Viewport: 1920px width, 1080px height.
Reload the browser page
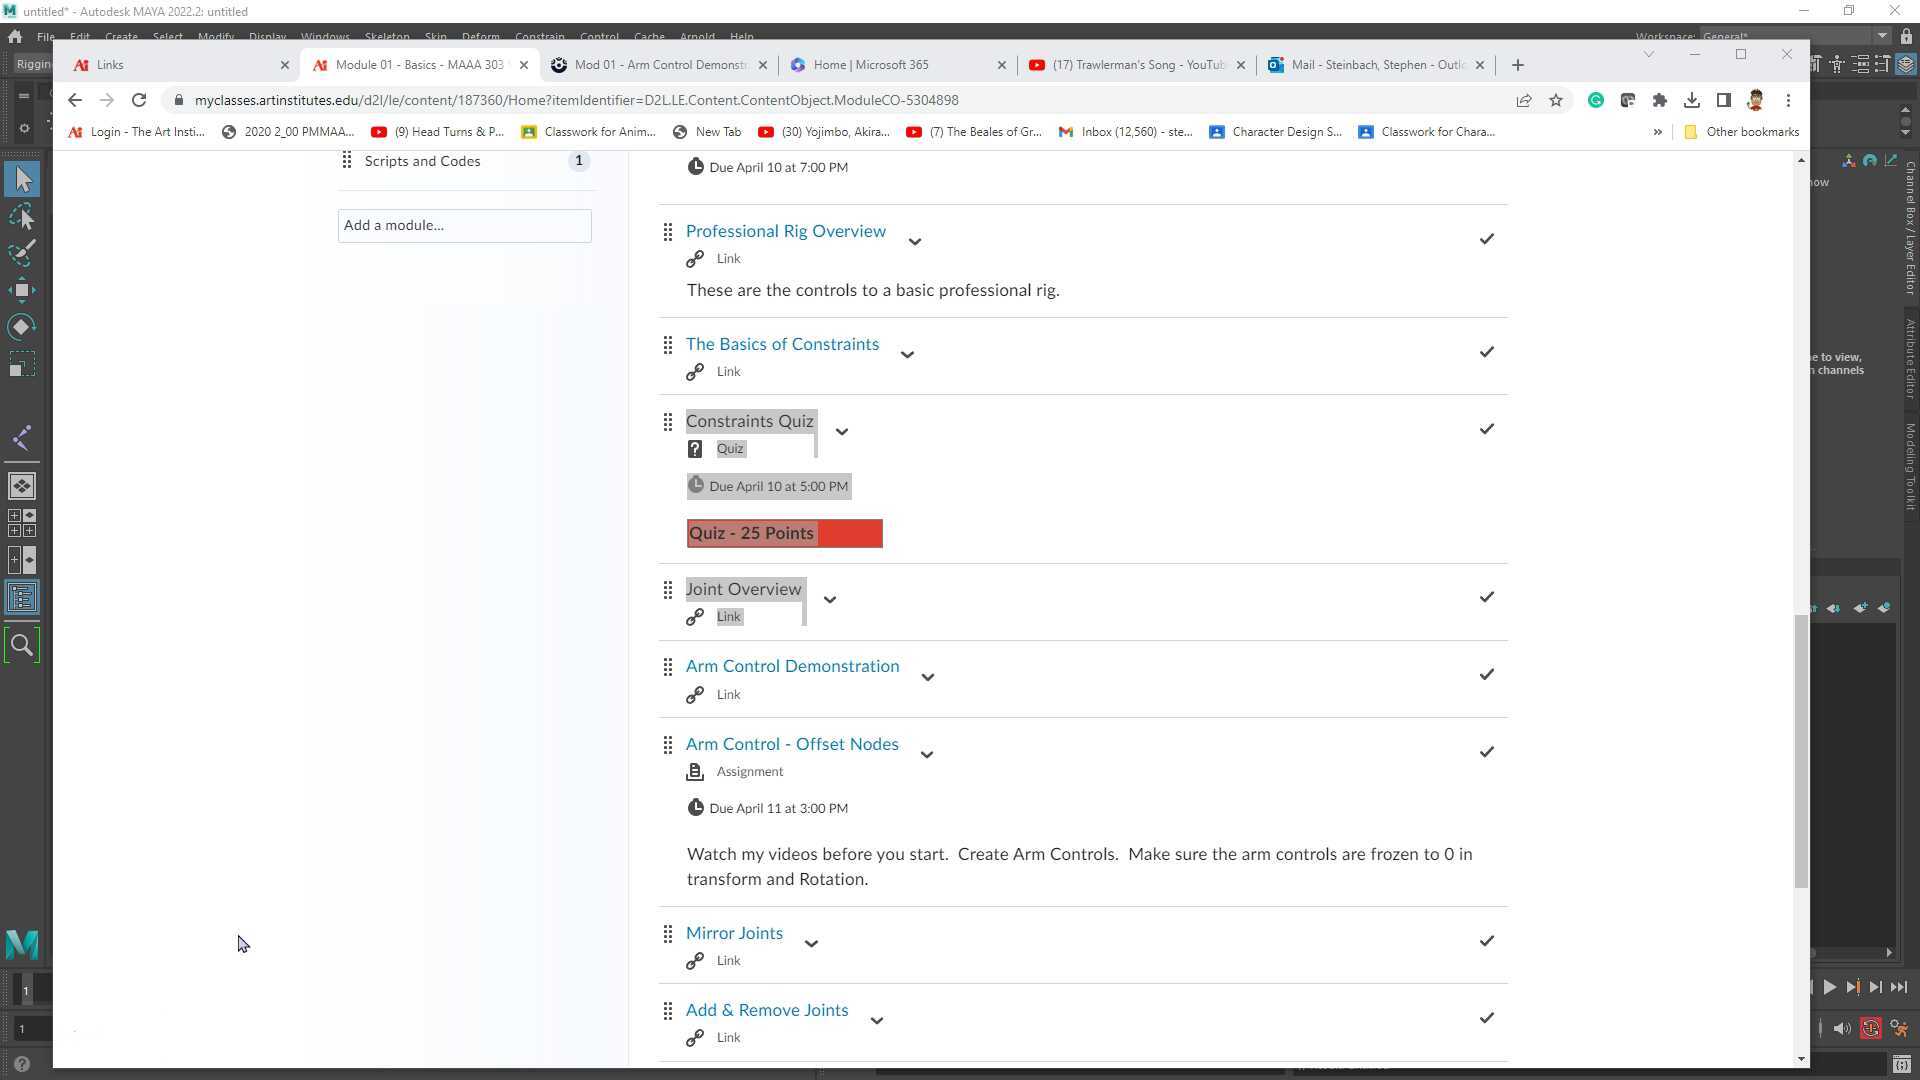pyautogui.click(x=139, y=100)
